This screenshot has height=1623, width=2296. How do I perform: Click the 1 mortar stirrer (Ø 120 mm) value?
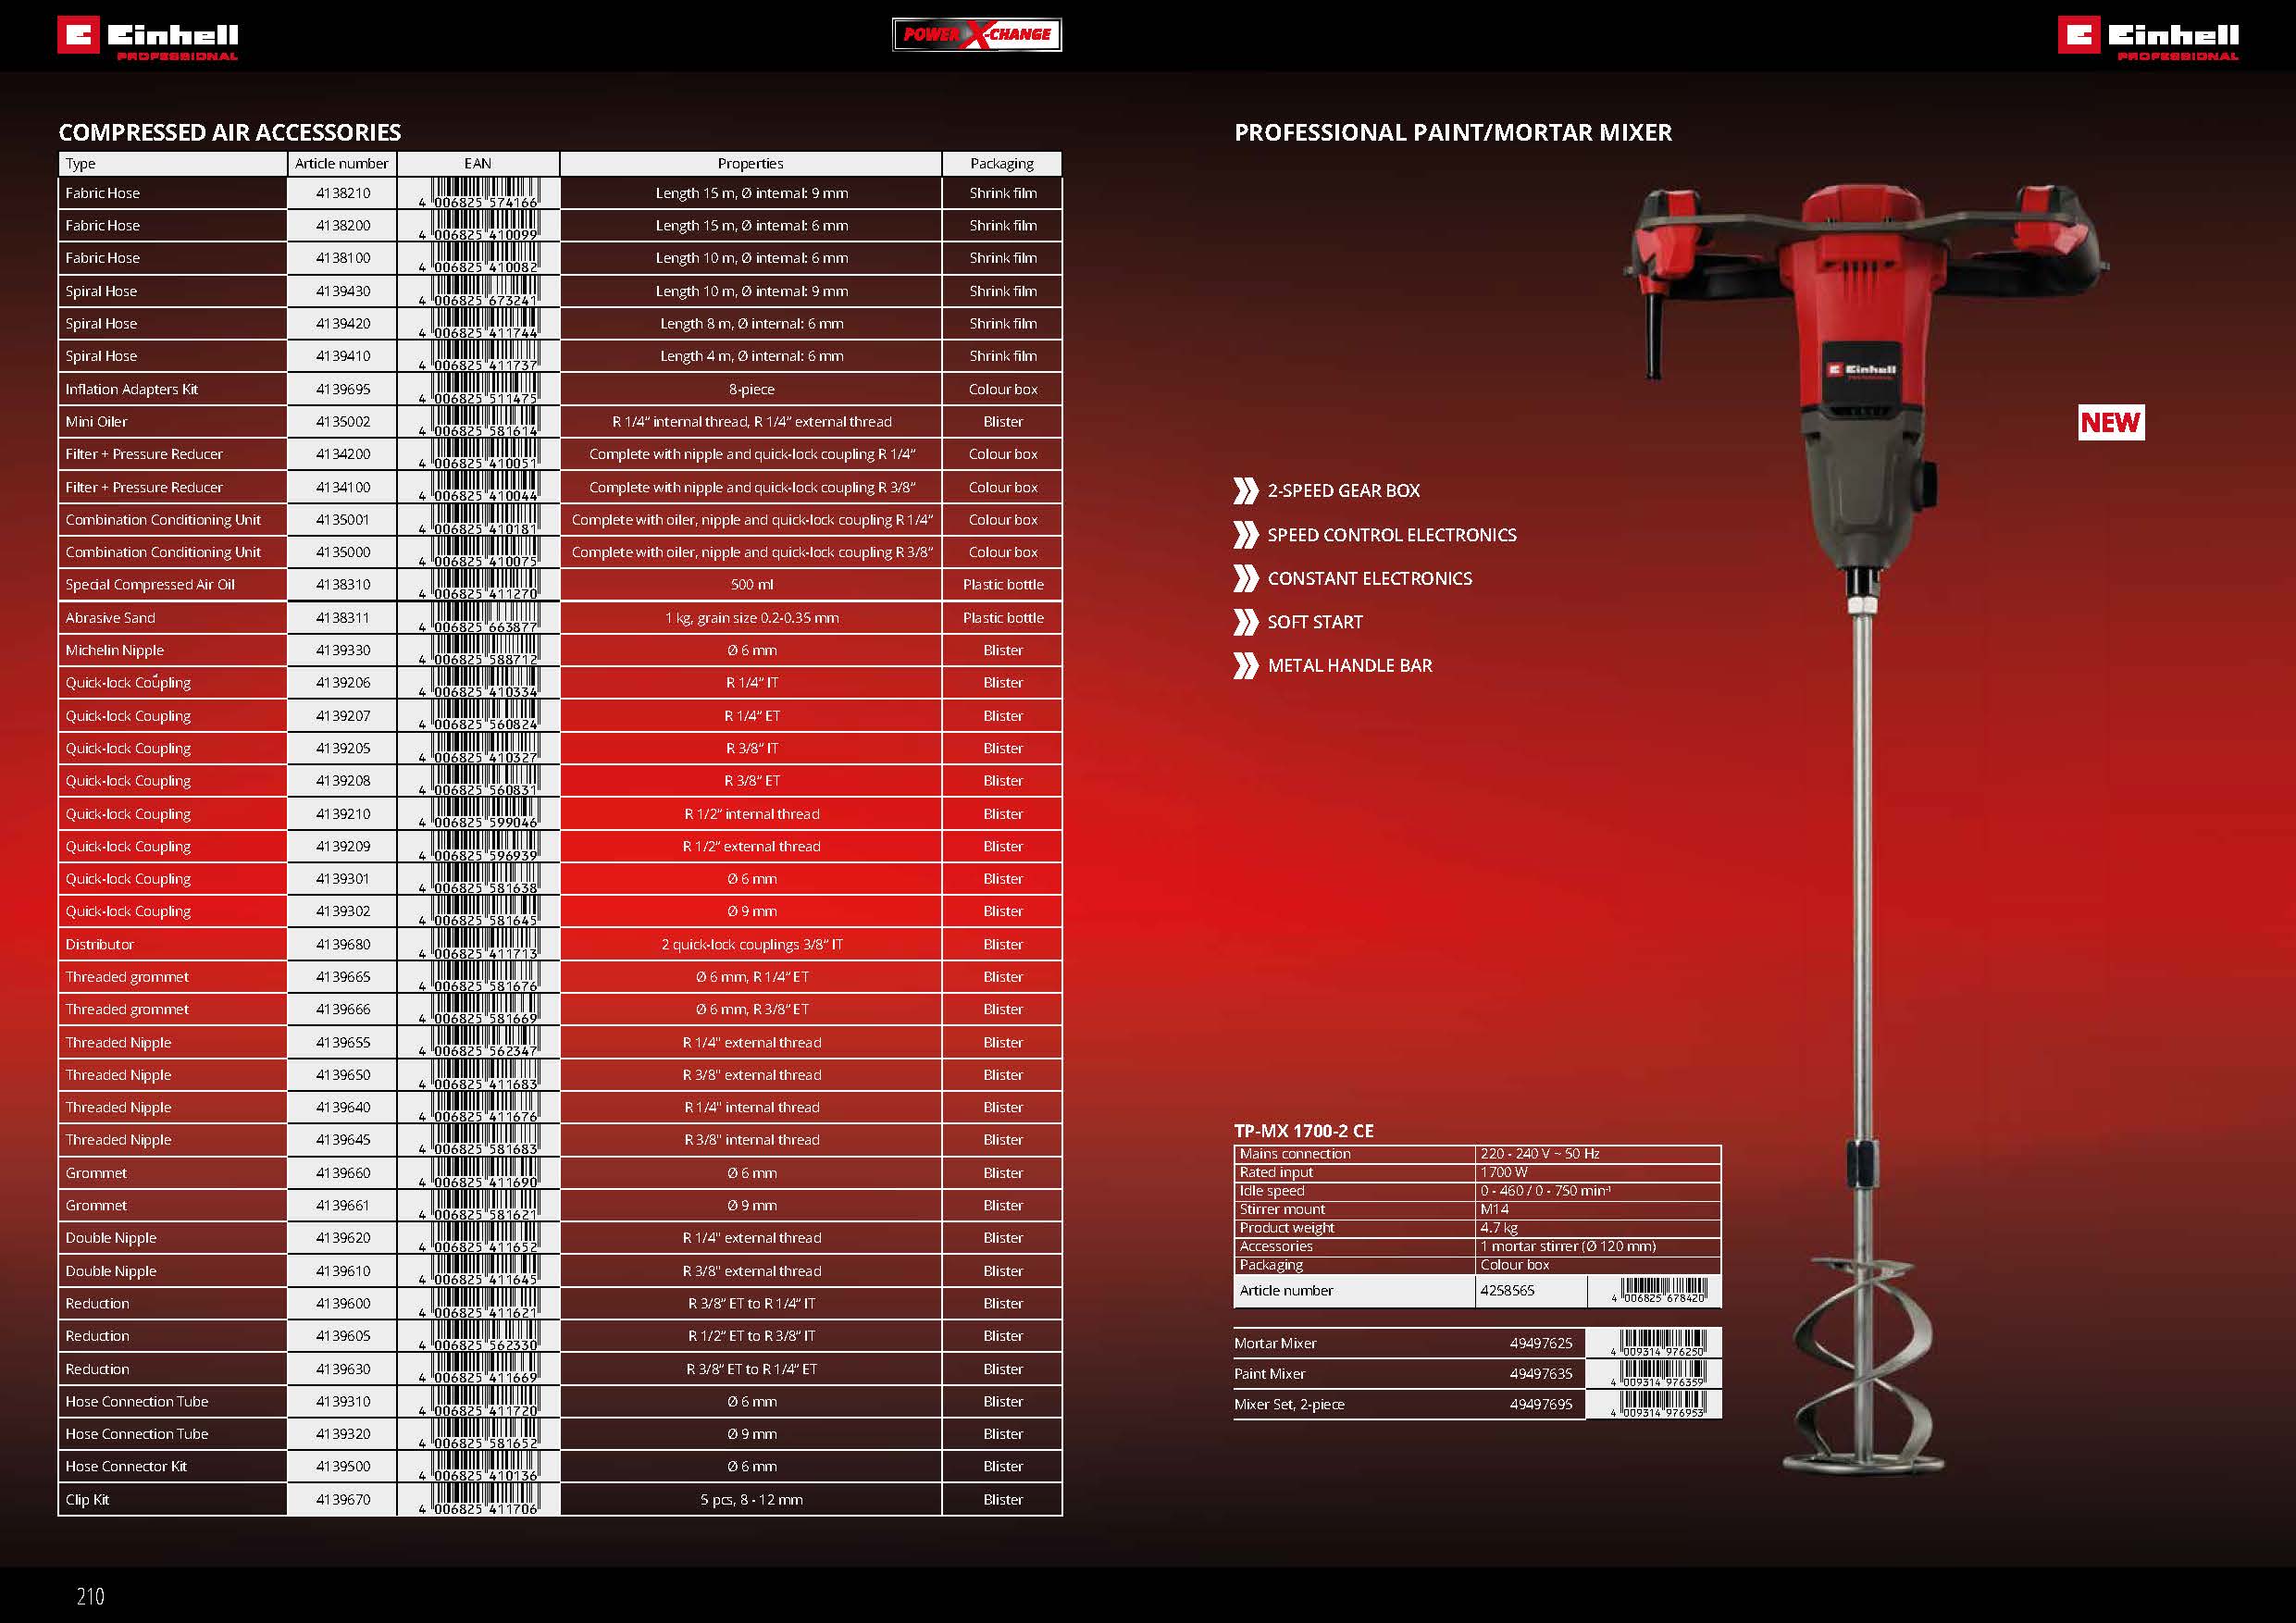point(1568,1246)
